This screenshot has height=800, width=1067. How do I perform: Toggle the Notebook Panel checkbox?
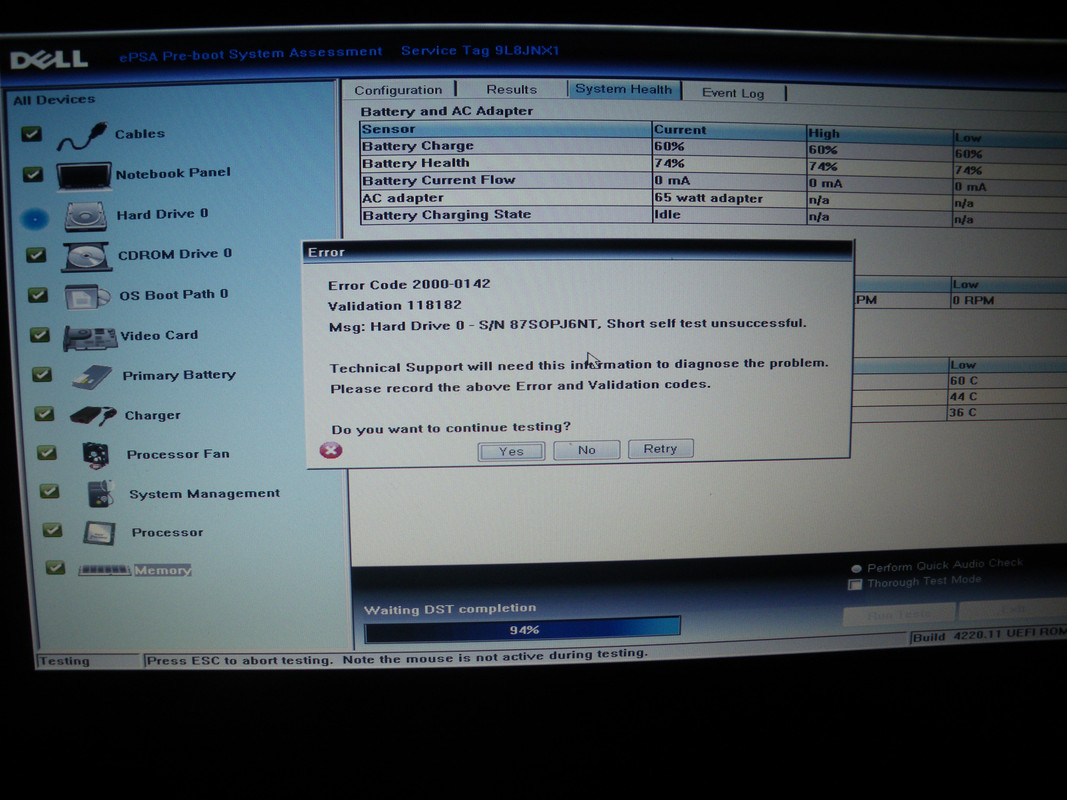(x=33, y=175)
